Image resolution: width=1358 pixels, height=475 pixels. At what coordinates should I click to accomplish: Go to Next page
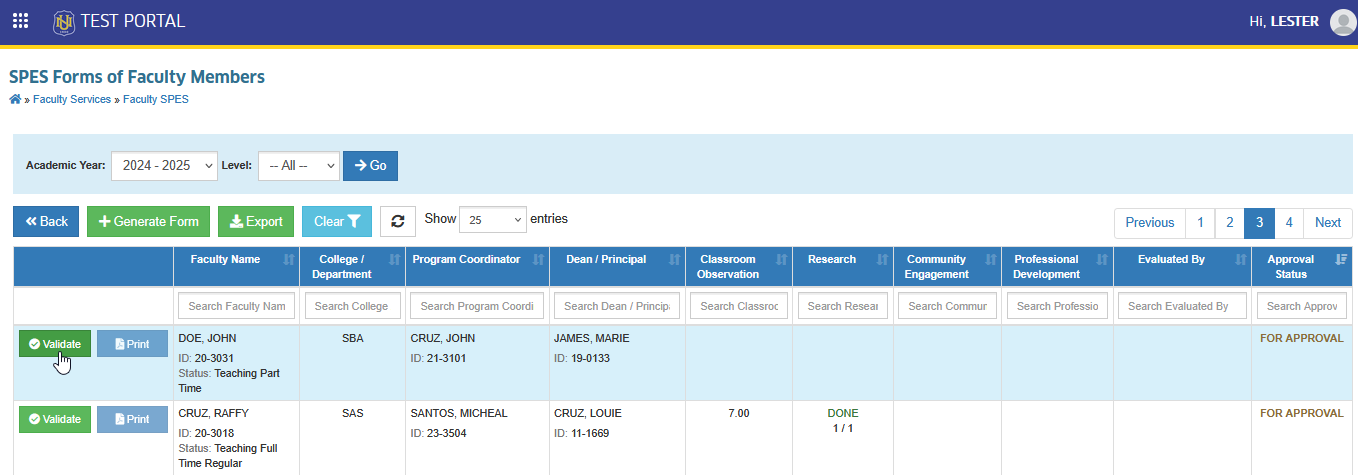[1328, 223]
